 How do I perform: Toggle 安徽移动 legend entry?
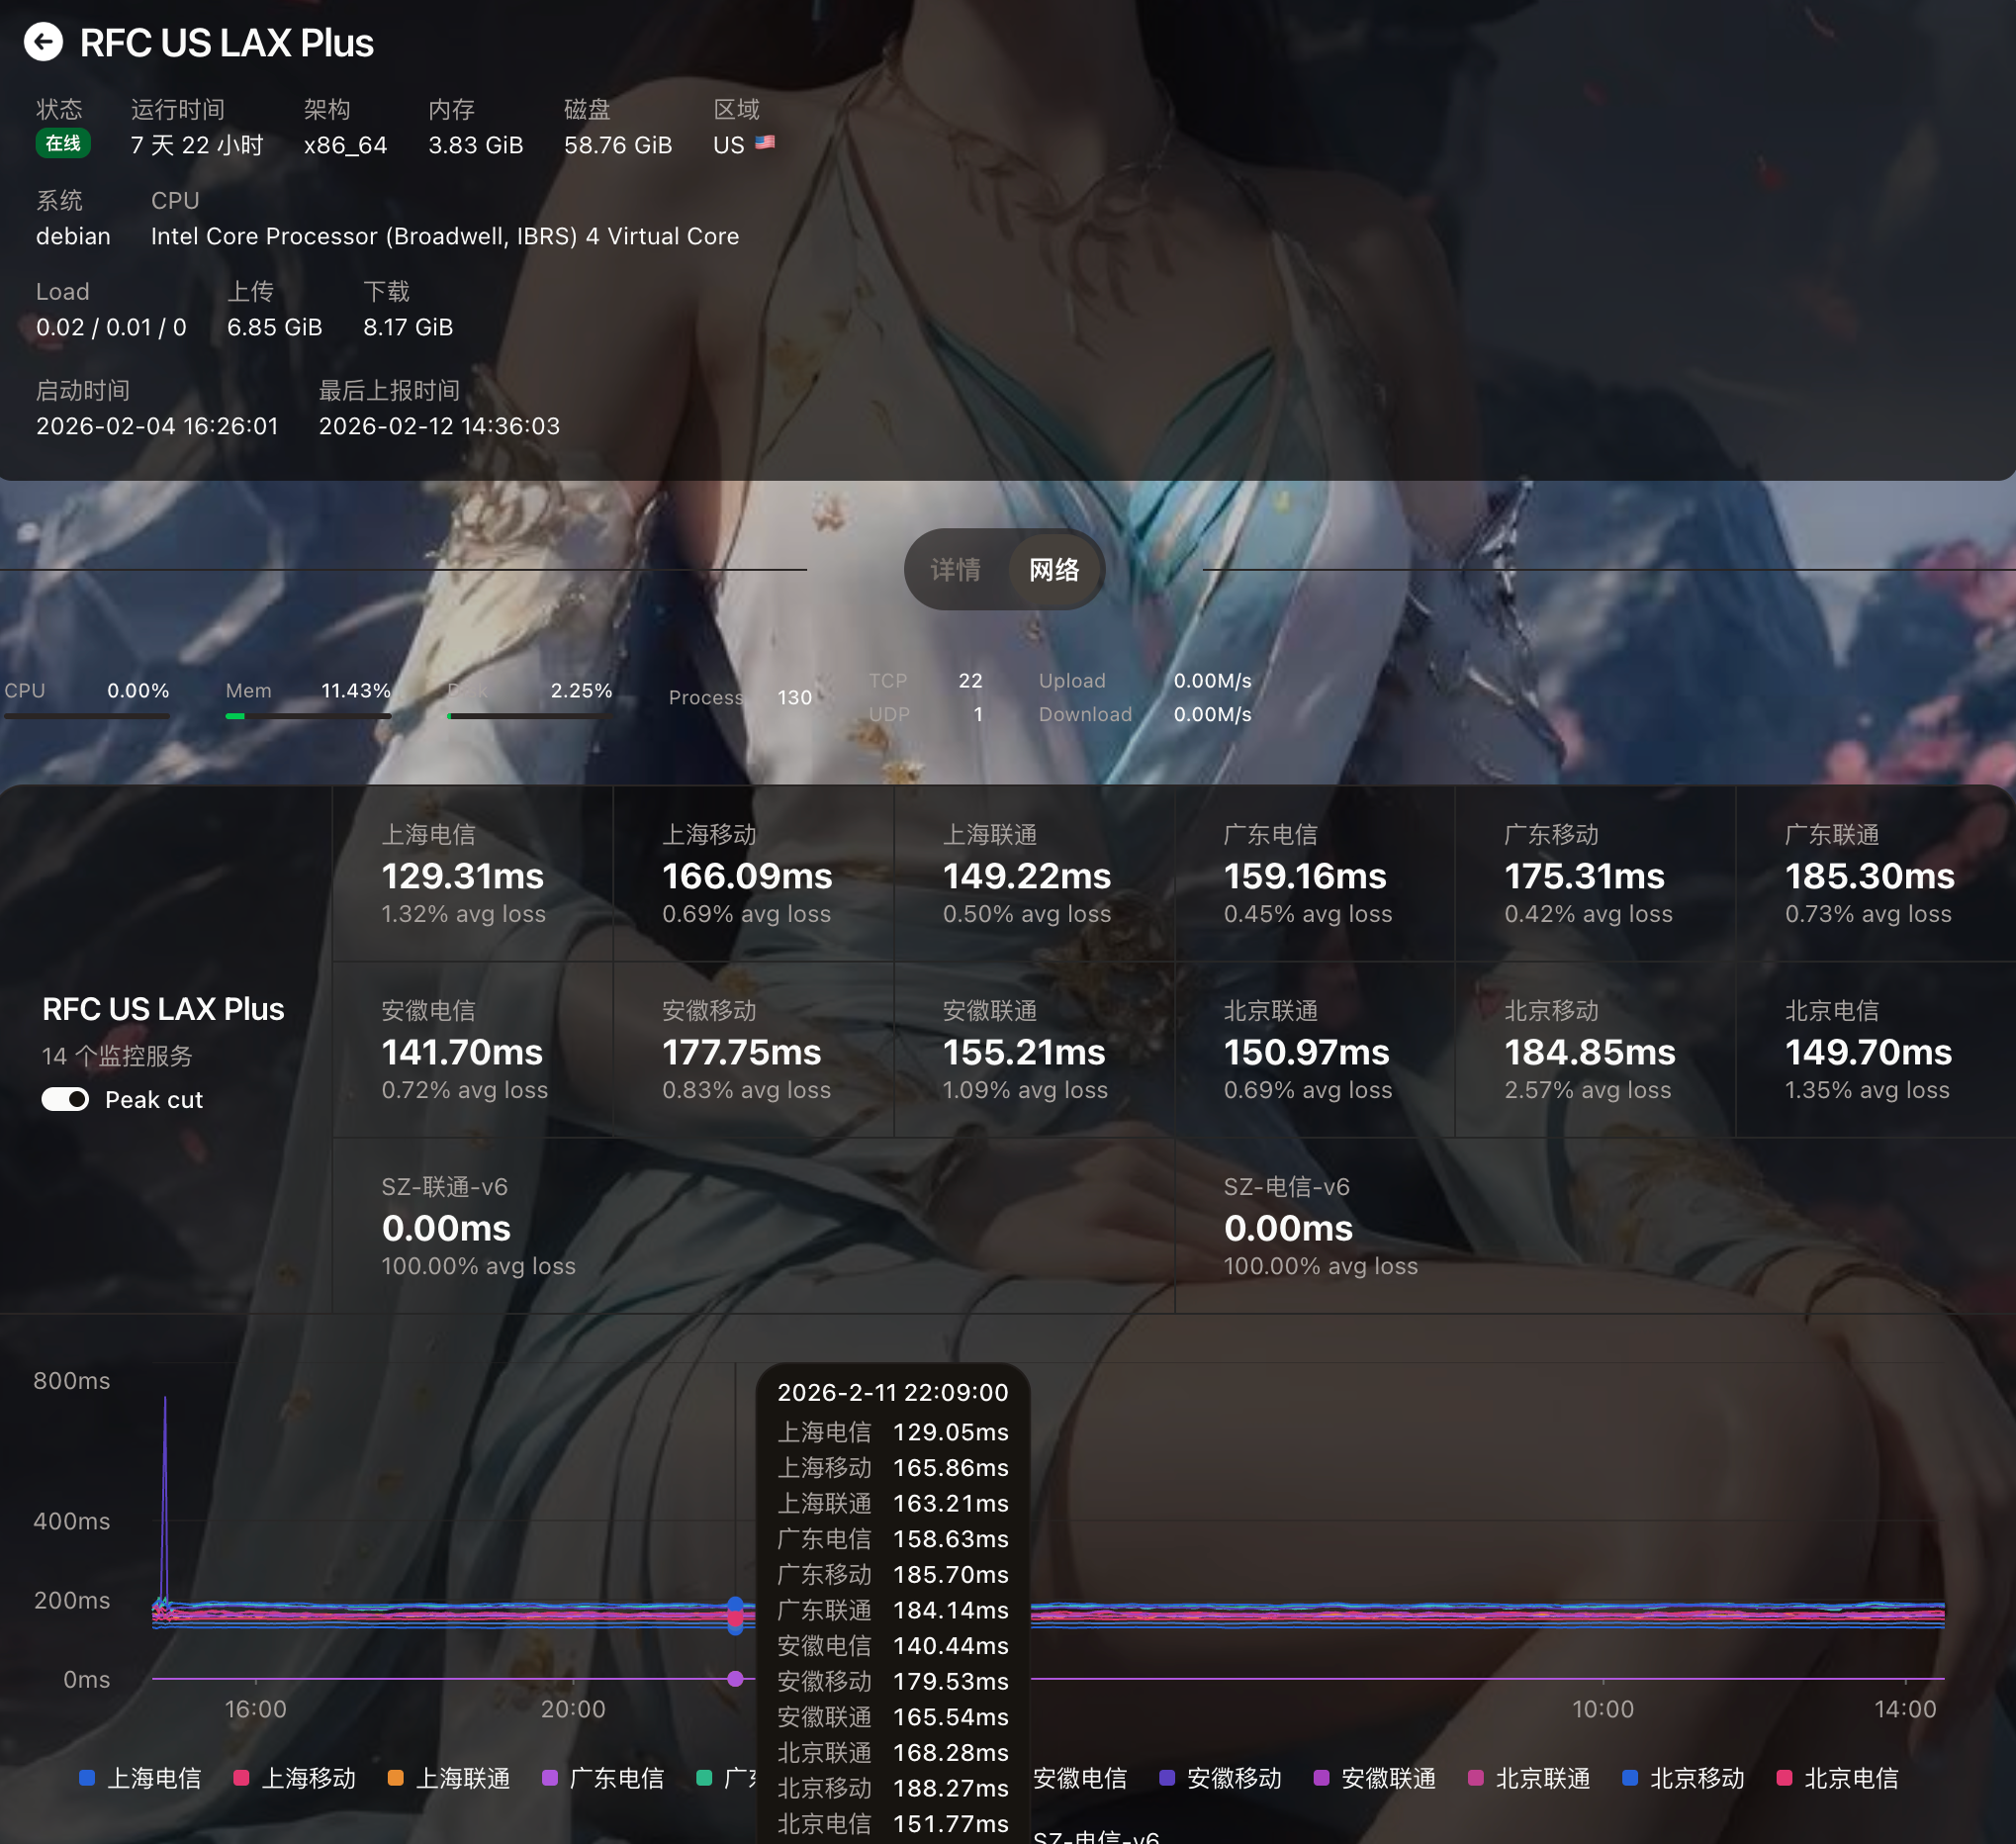click(1233, 1778)
